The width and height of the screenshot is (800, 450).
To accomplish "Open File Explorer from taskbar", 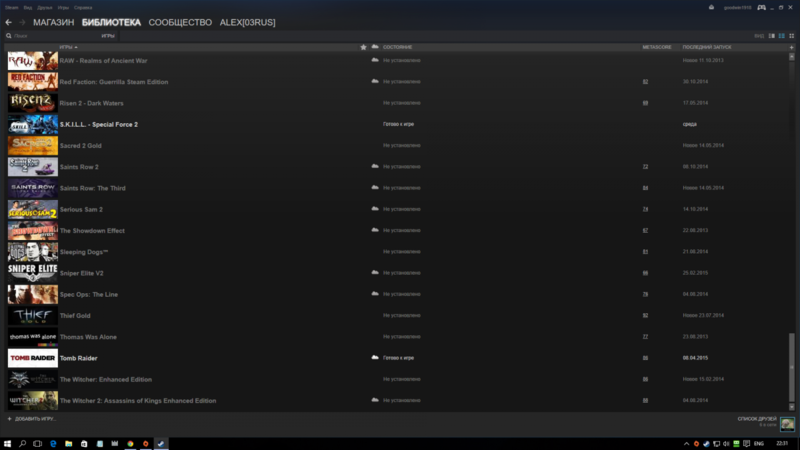I will (68, 443).
